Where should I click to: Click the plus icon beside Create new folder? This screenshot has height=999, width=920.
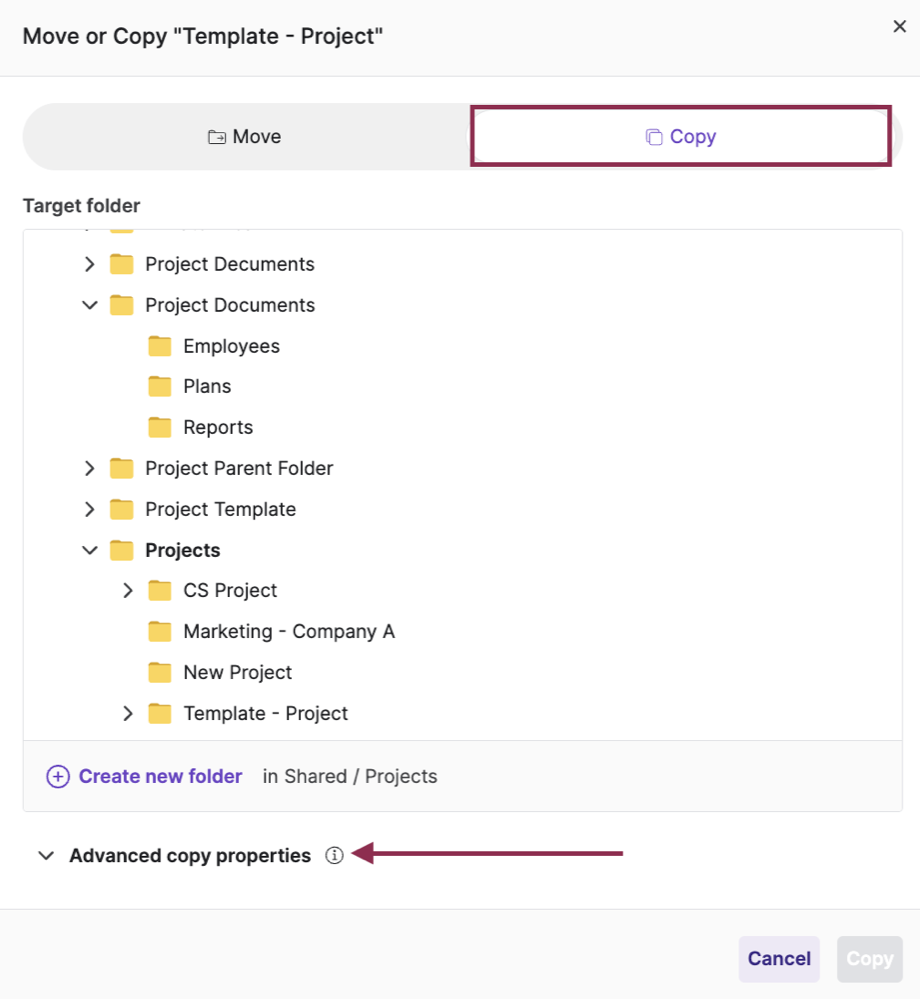click(58, 776)
